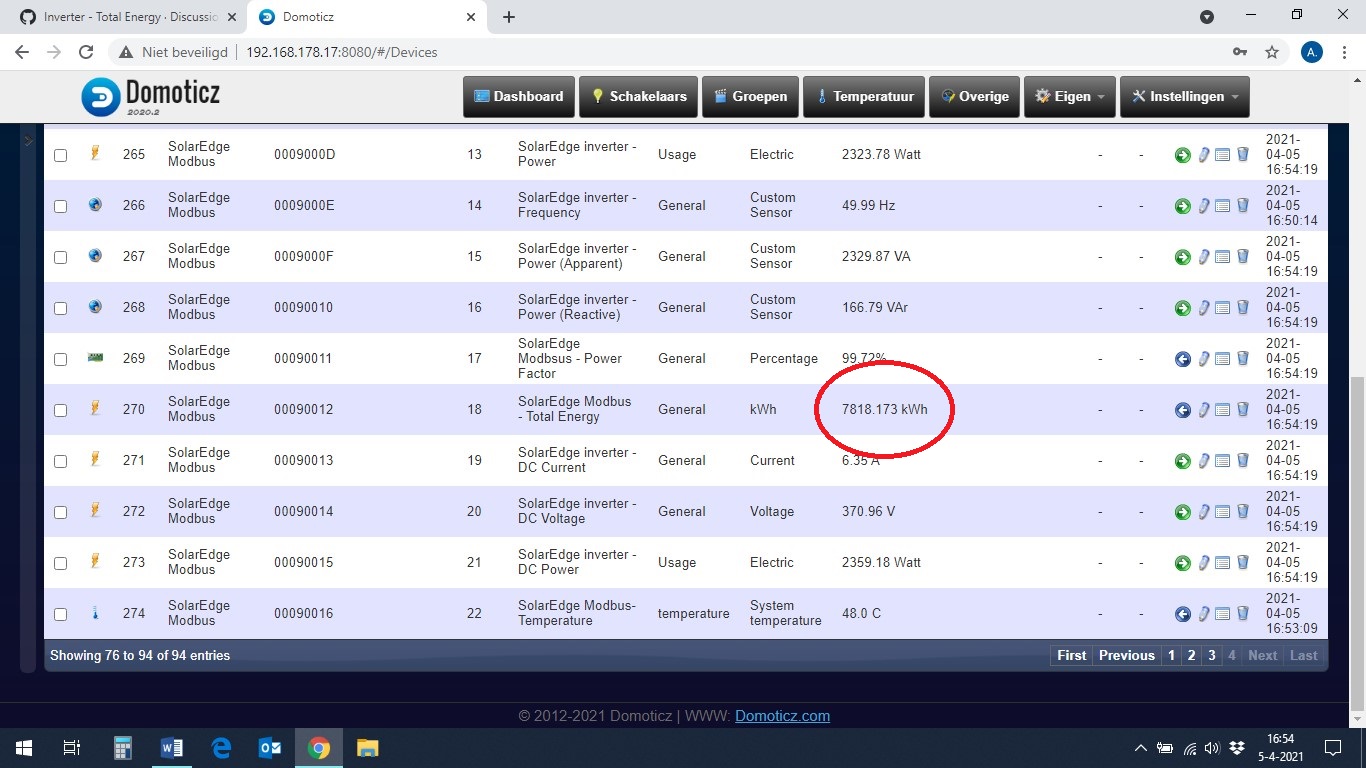Screen dimensions: 1366x768
Task: Click blue arrow for Temperature row 274
Action: point(1183,614)
